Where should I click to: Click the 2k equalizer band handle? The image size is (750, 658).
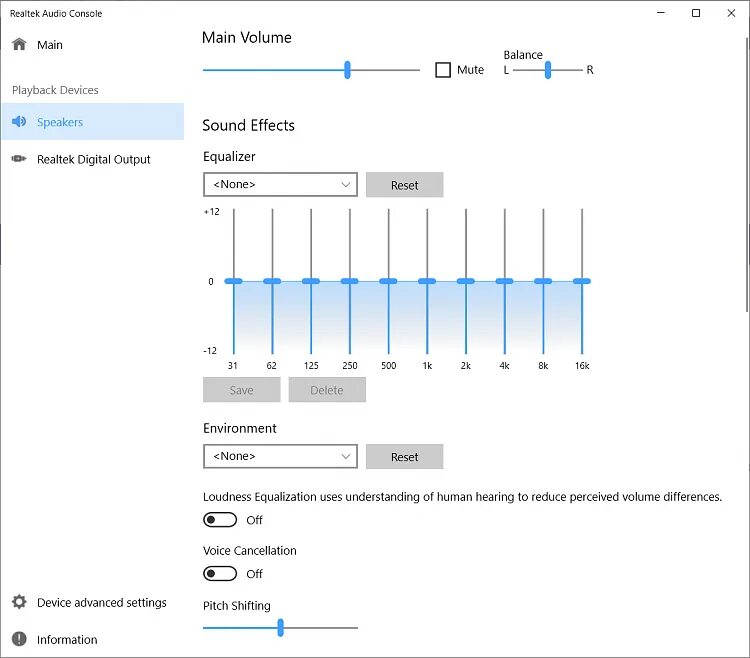466,281
